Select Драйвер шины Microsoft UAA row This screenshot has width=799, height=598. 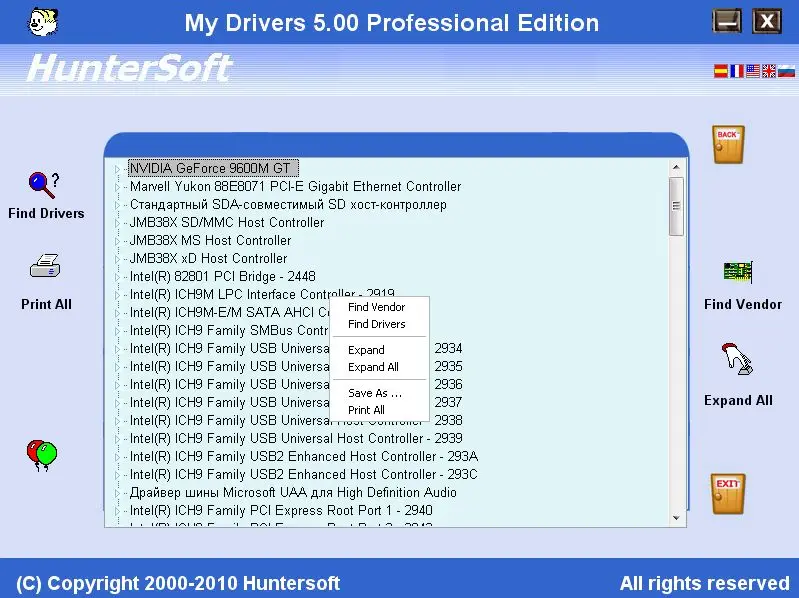point(293,493)
